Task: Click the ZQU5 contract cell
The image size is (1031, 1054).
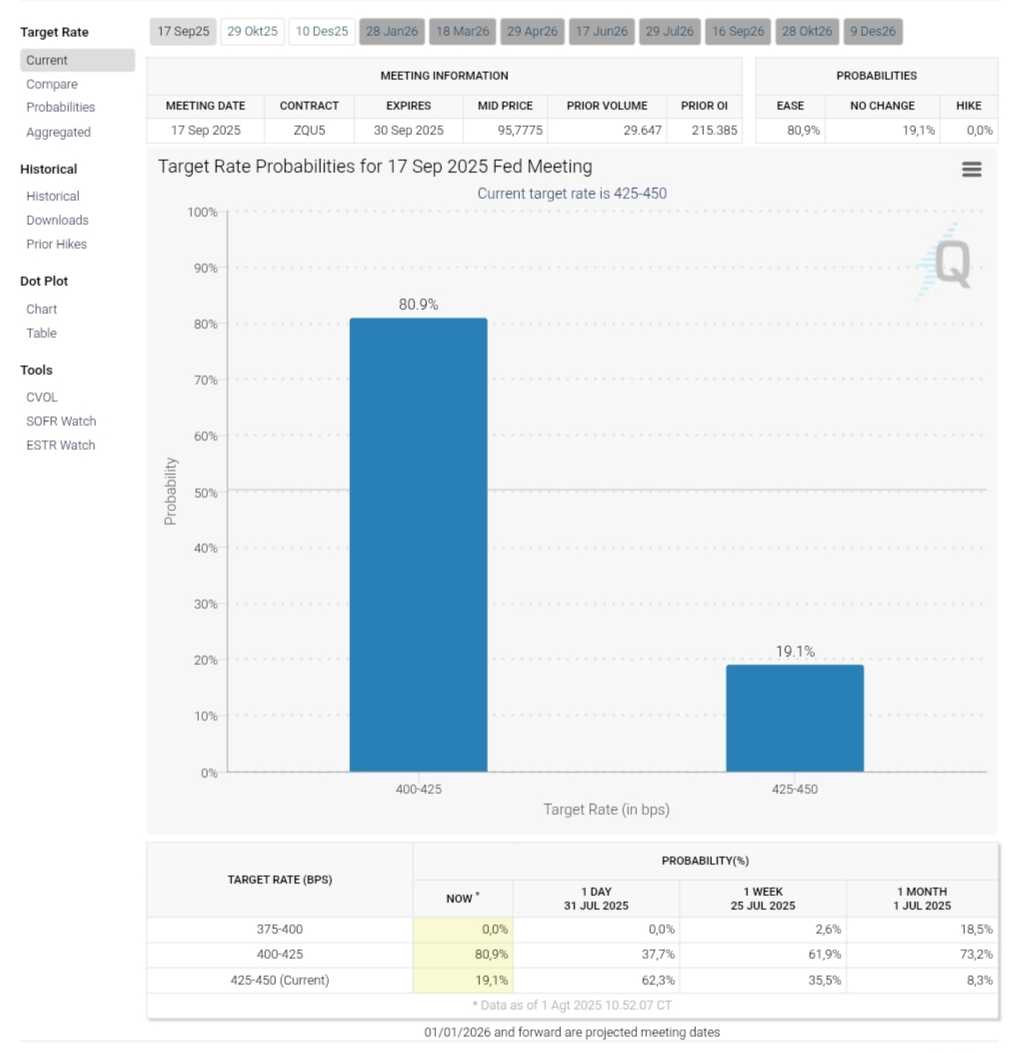Action: point(309,130)
